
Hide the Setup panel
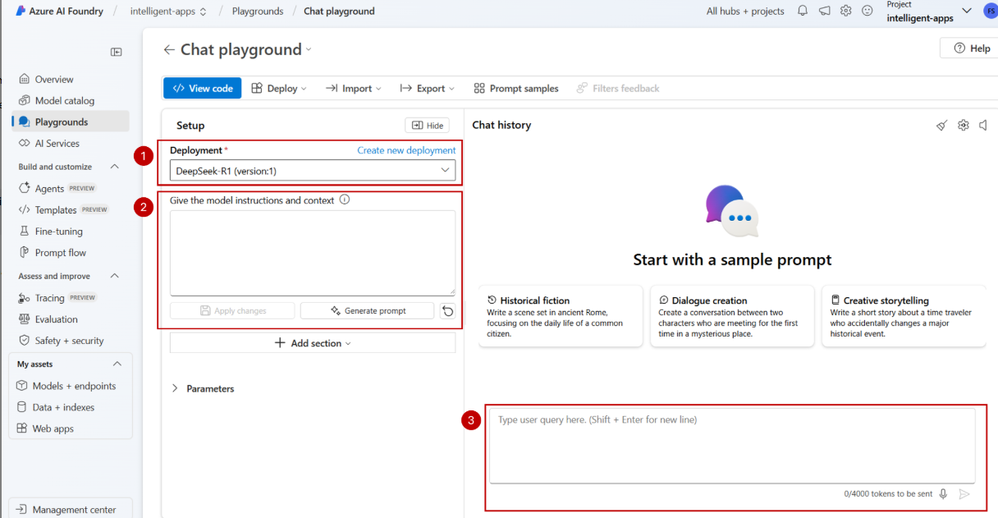tap(427, 125)
